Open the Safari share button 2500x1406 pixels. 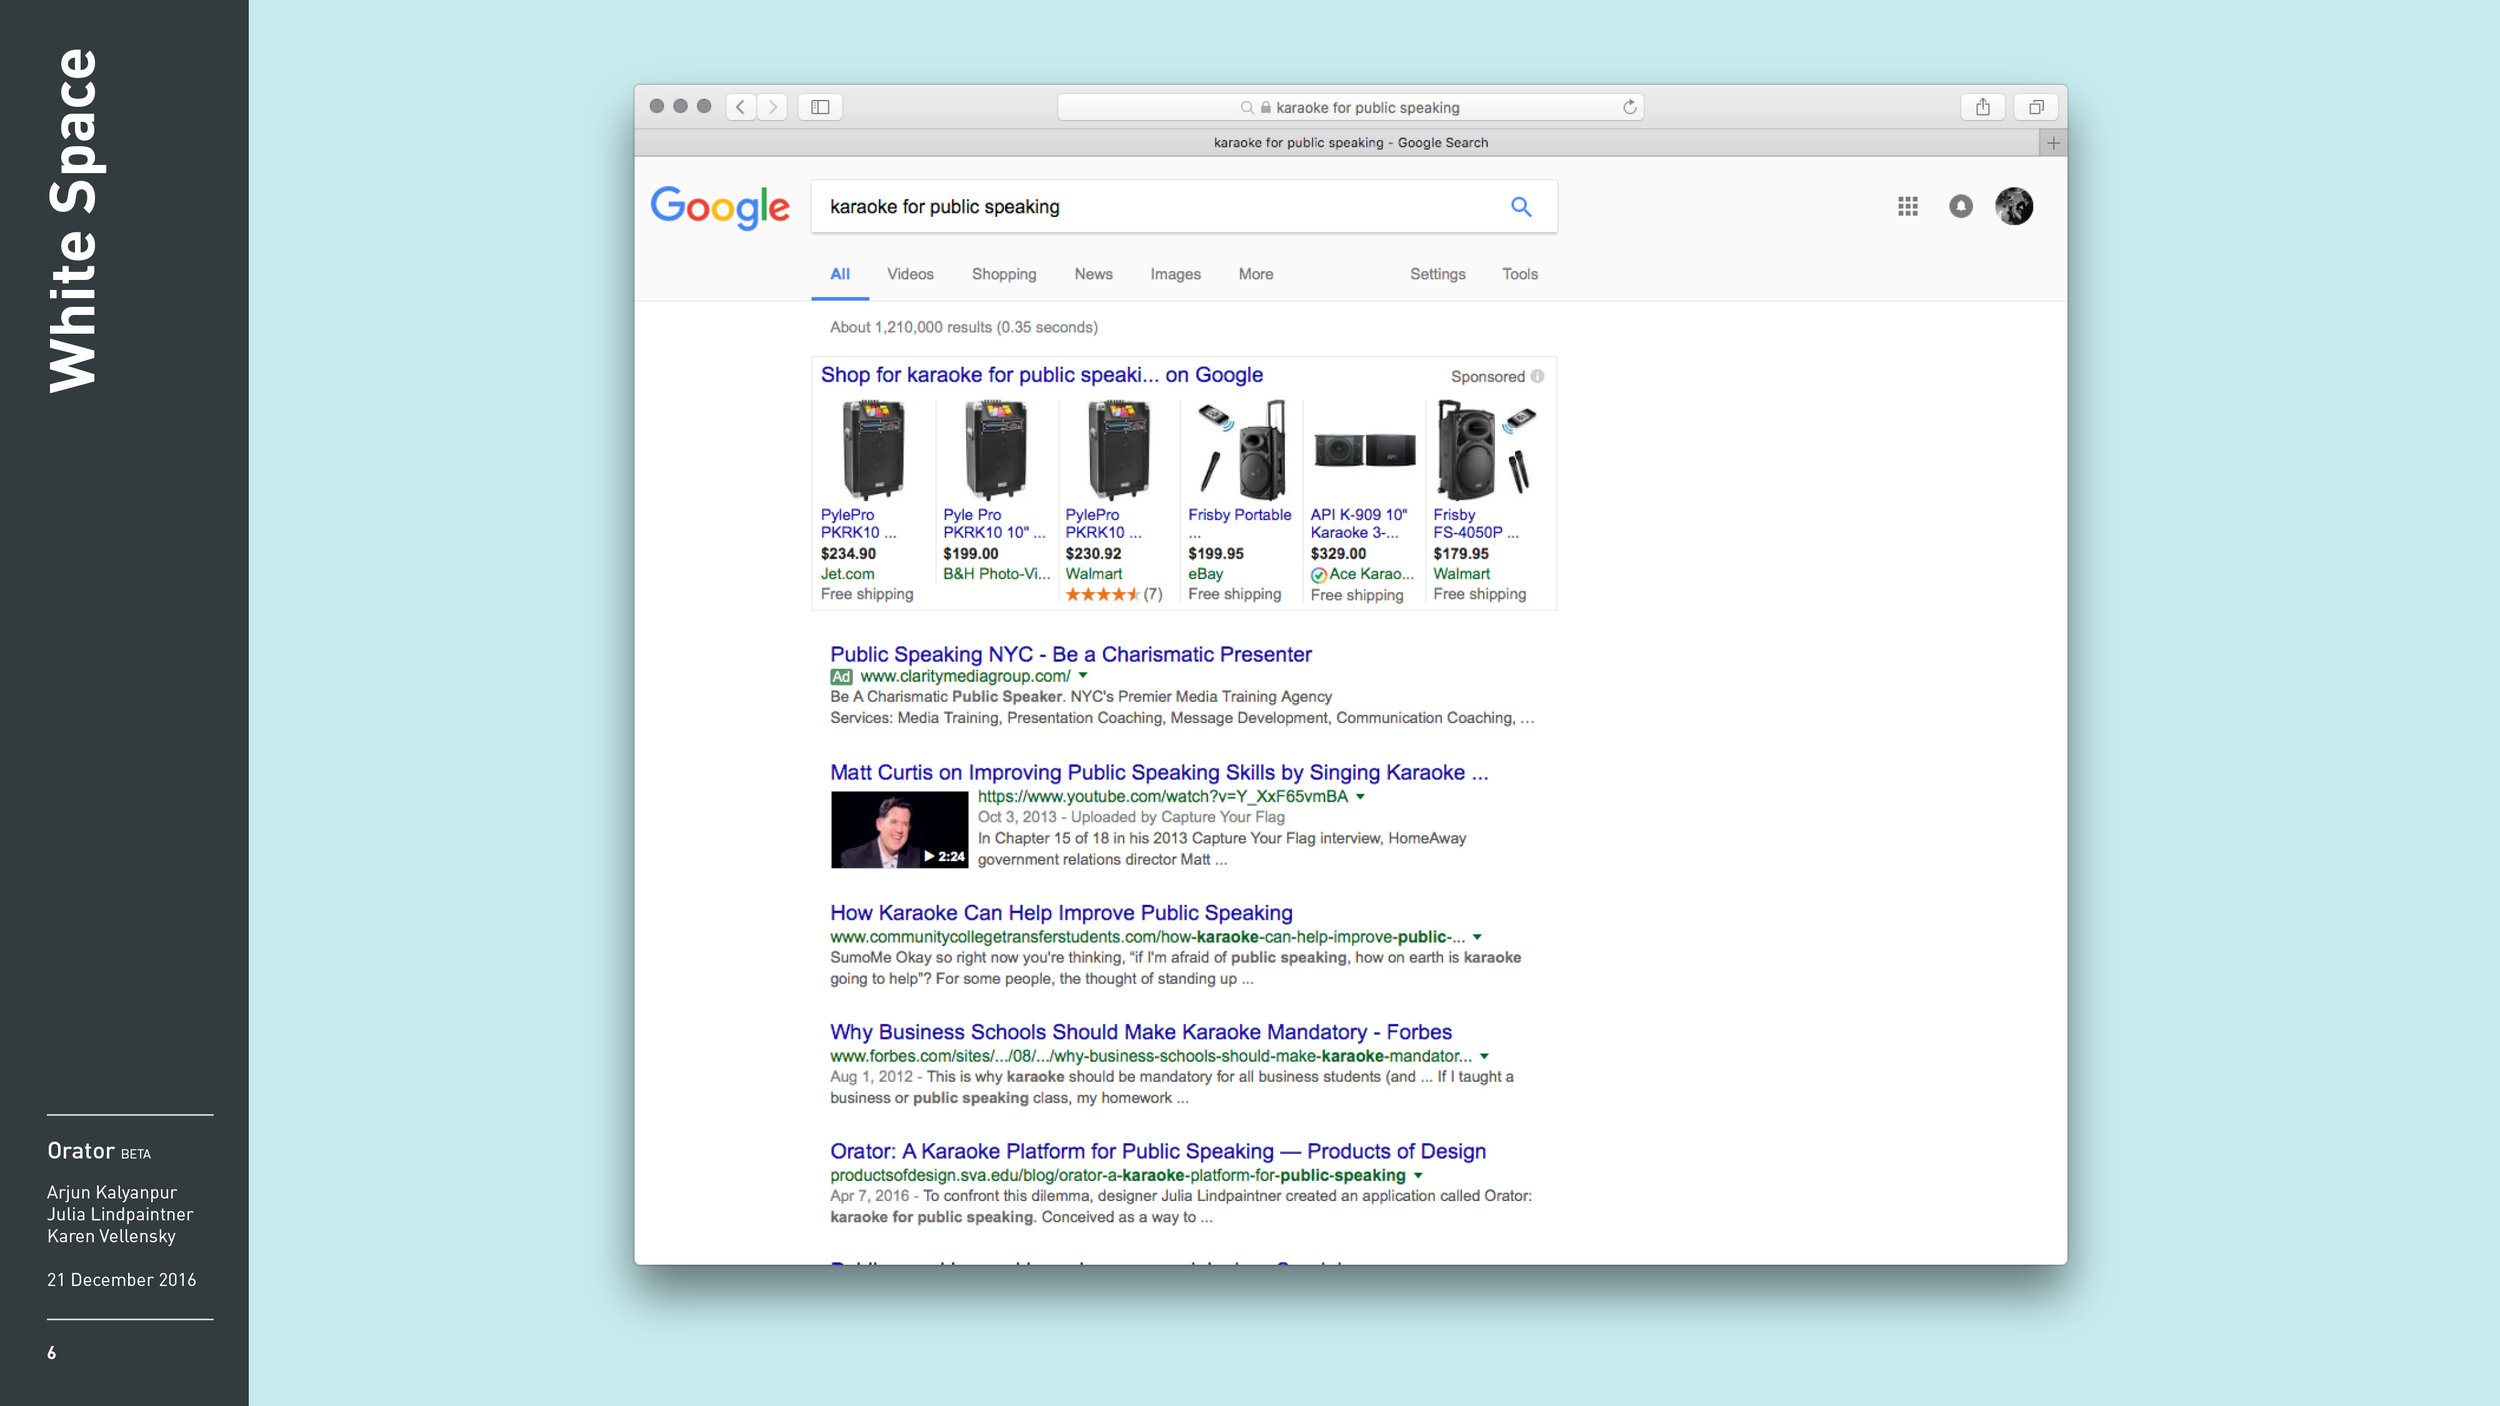pyautogui.click(x=1983, y=107)
